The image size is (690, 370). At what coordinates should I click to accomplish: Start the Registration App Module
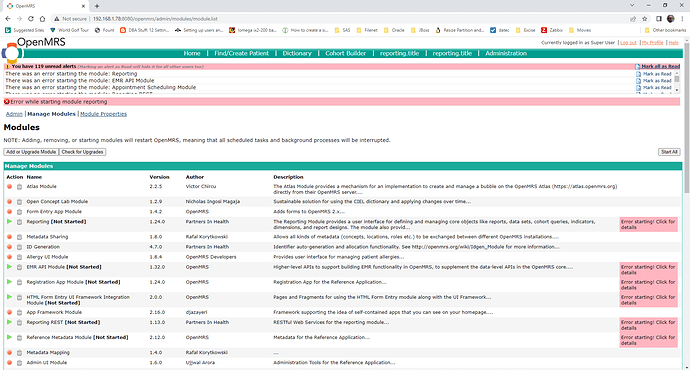tap(9, 282)
